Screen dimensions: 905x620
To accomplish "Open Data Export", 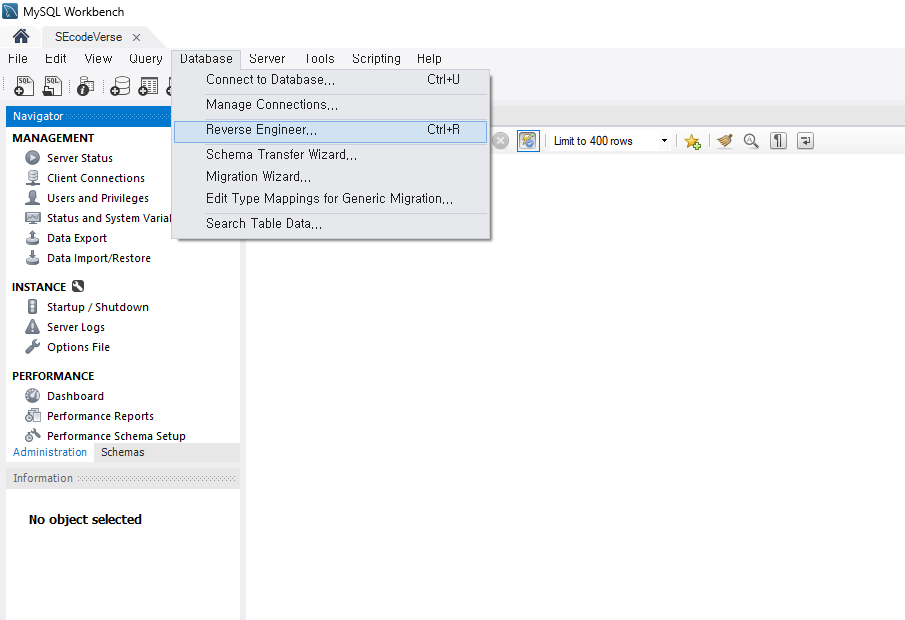I will click(77, 238).
